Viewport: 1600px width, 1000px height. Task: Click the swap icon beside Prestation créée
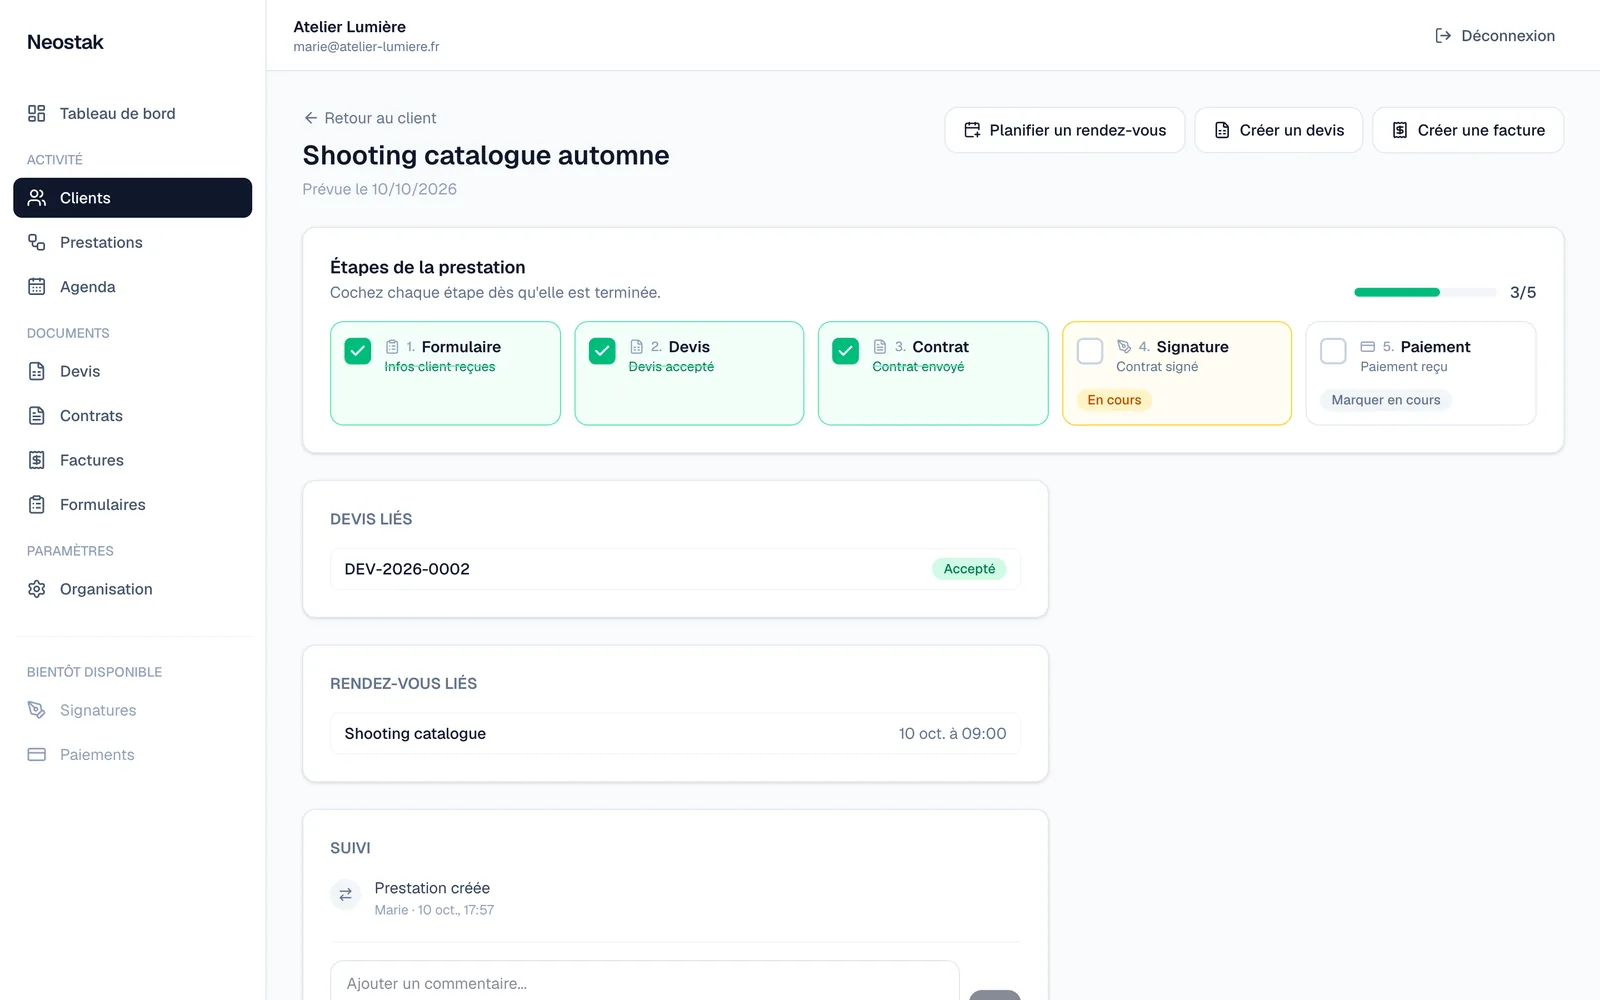[345, 894]
